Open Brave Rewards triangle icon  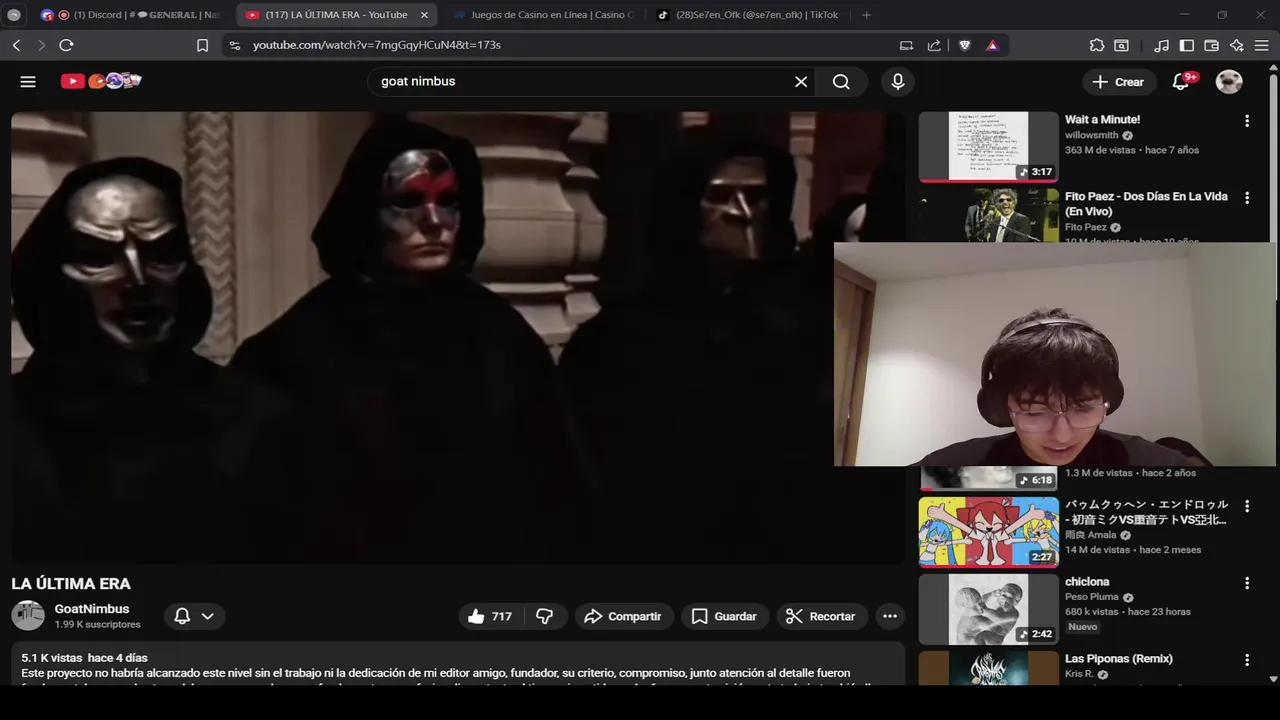pyautogui.click(x=992, y=45)
